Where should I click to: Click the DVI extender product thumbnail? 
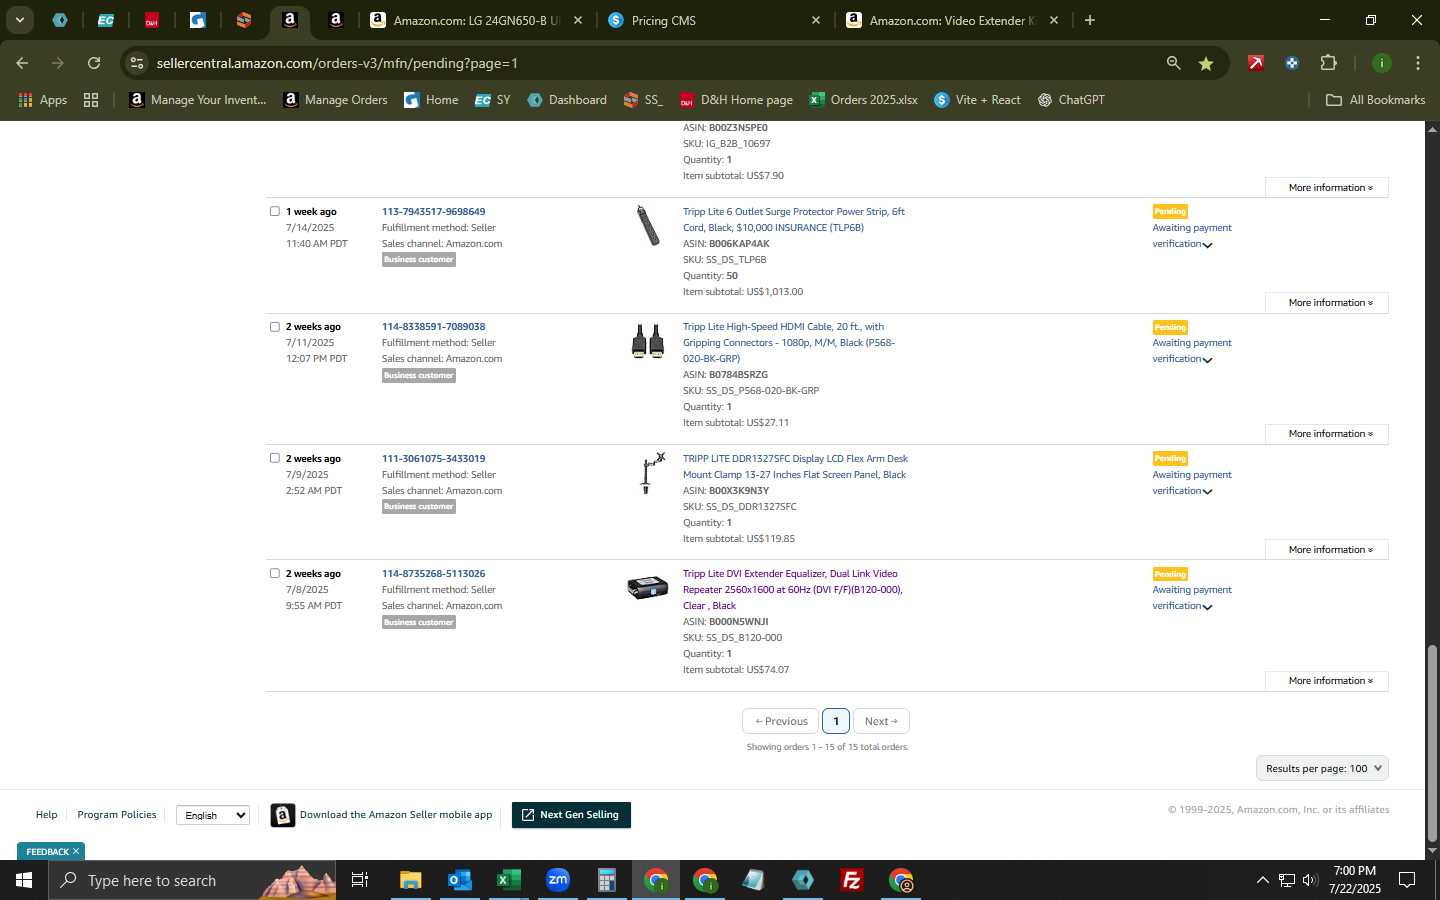pos(647,587)
